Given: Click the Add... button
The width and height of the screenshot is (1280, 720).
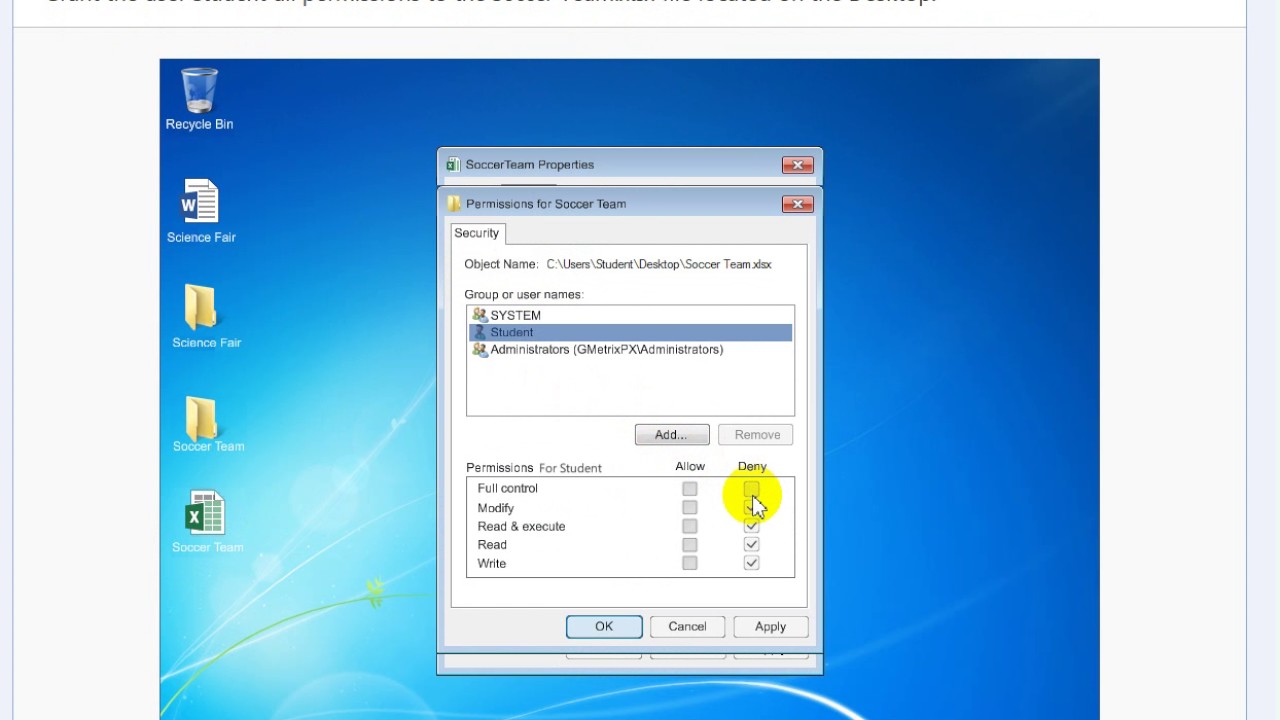Looking at the screenshot, I should pyautogui.click(x=672, y=435).
